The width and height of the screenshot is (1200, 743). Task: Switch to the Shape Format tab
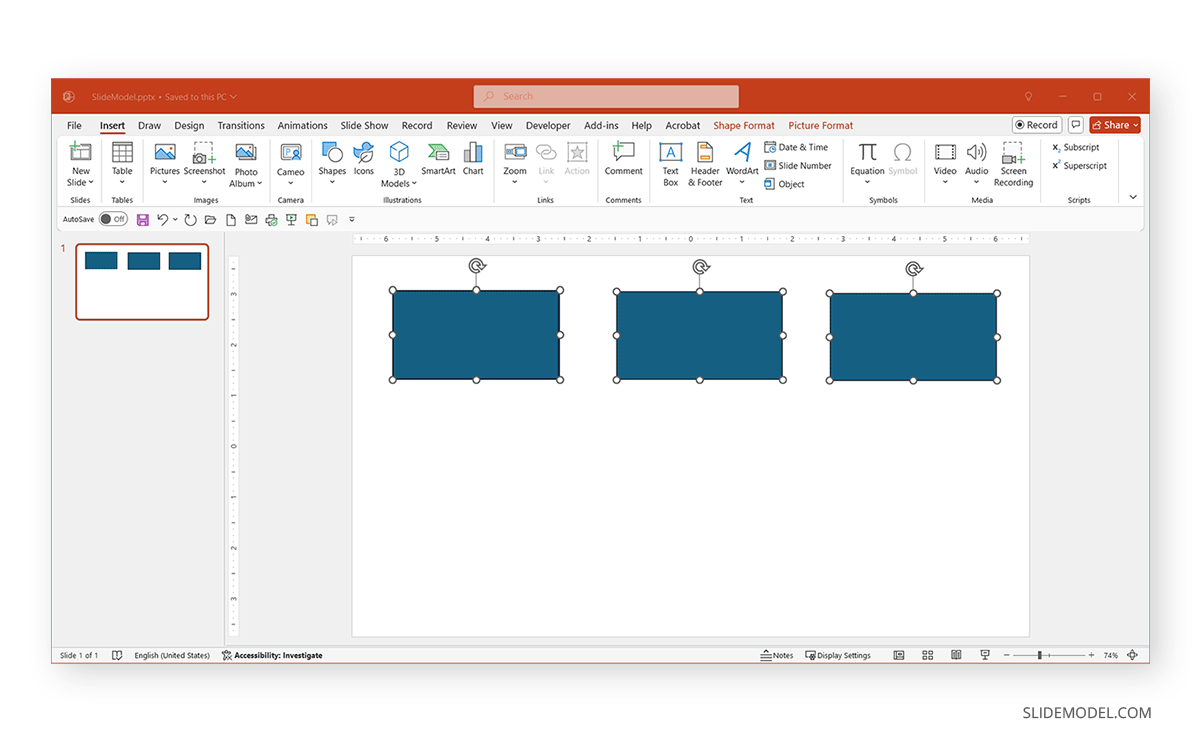[744, 125]
